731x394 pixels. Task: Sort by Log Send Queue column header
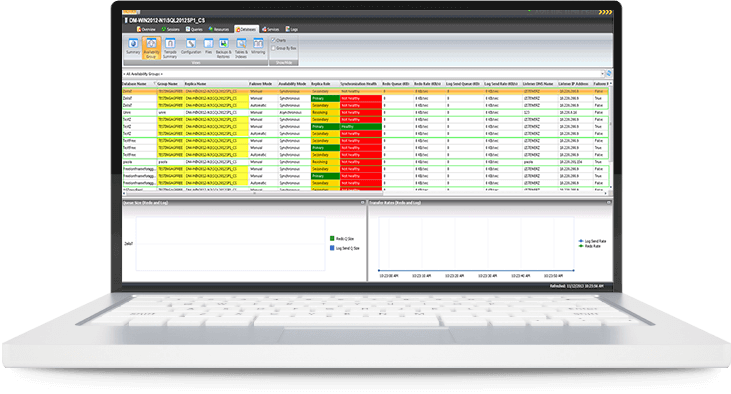(463, 84)
